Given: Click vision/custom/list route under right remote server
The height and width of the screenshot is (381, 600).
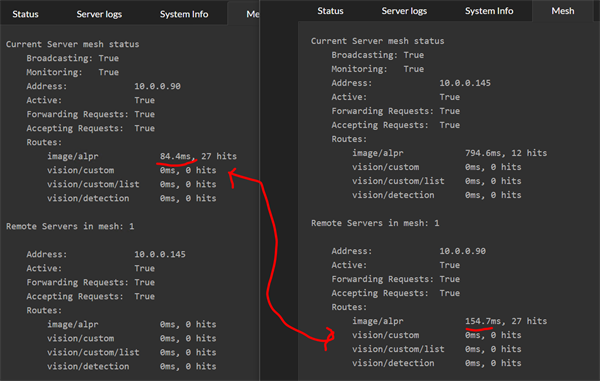Looking at the screenshot, I should click(398, 349).
